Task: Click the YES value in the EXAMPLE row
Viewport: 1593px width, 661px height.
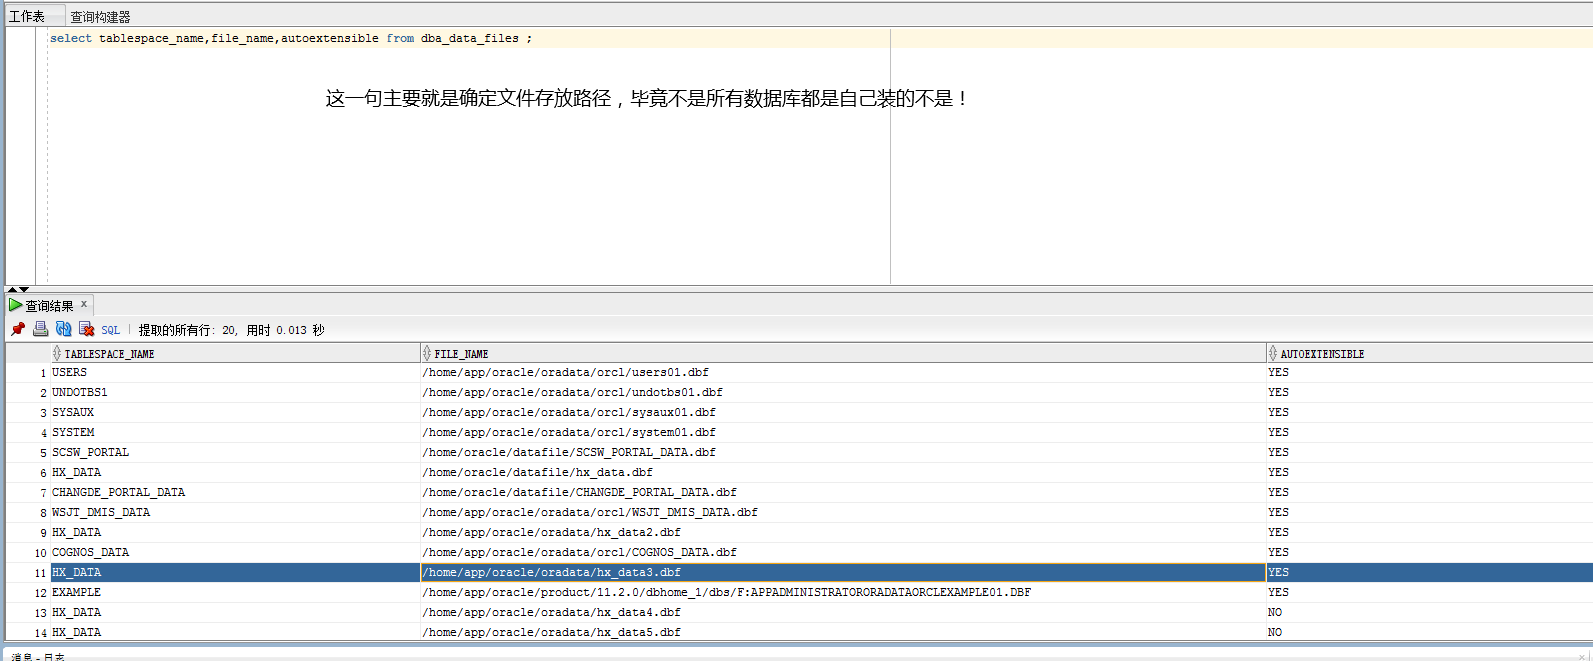Action: pos(1278,592)
